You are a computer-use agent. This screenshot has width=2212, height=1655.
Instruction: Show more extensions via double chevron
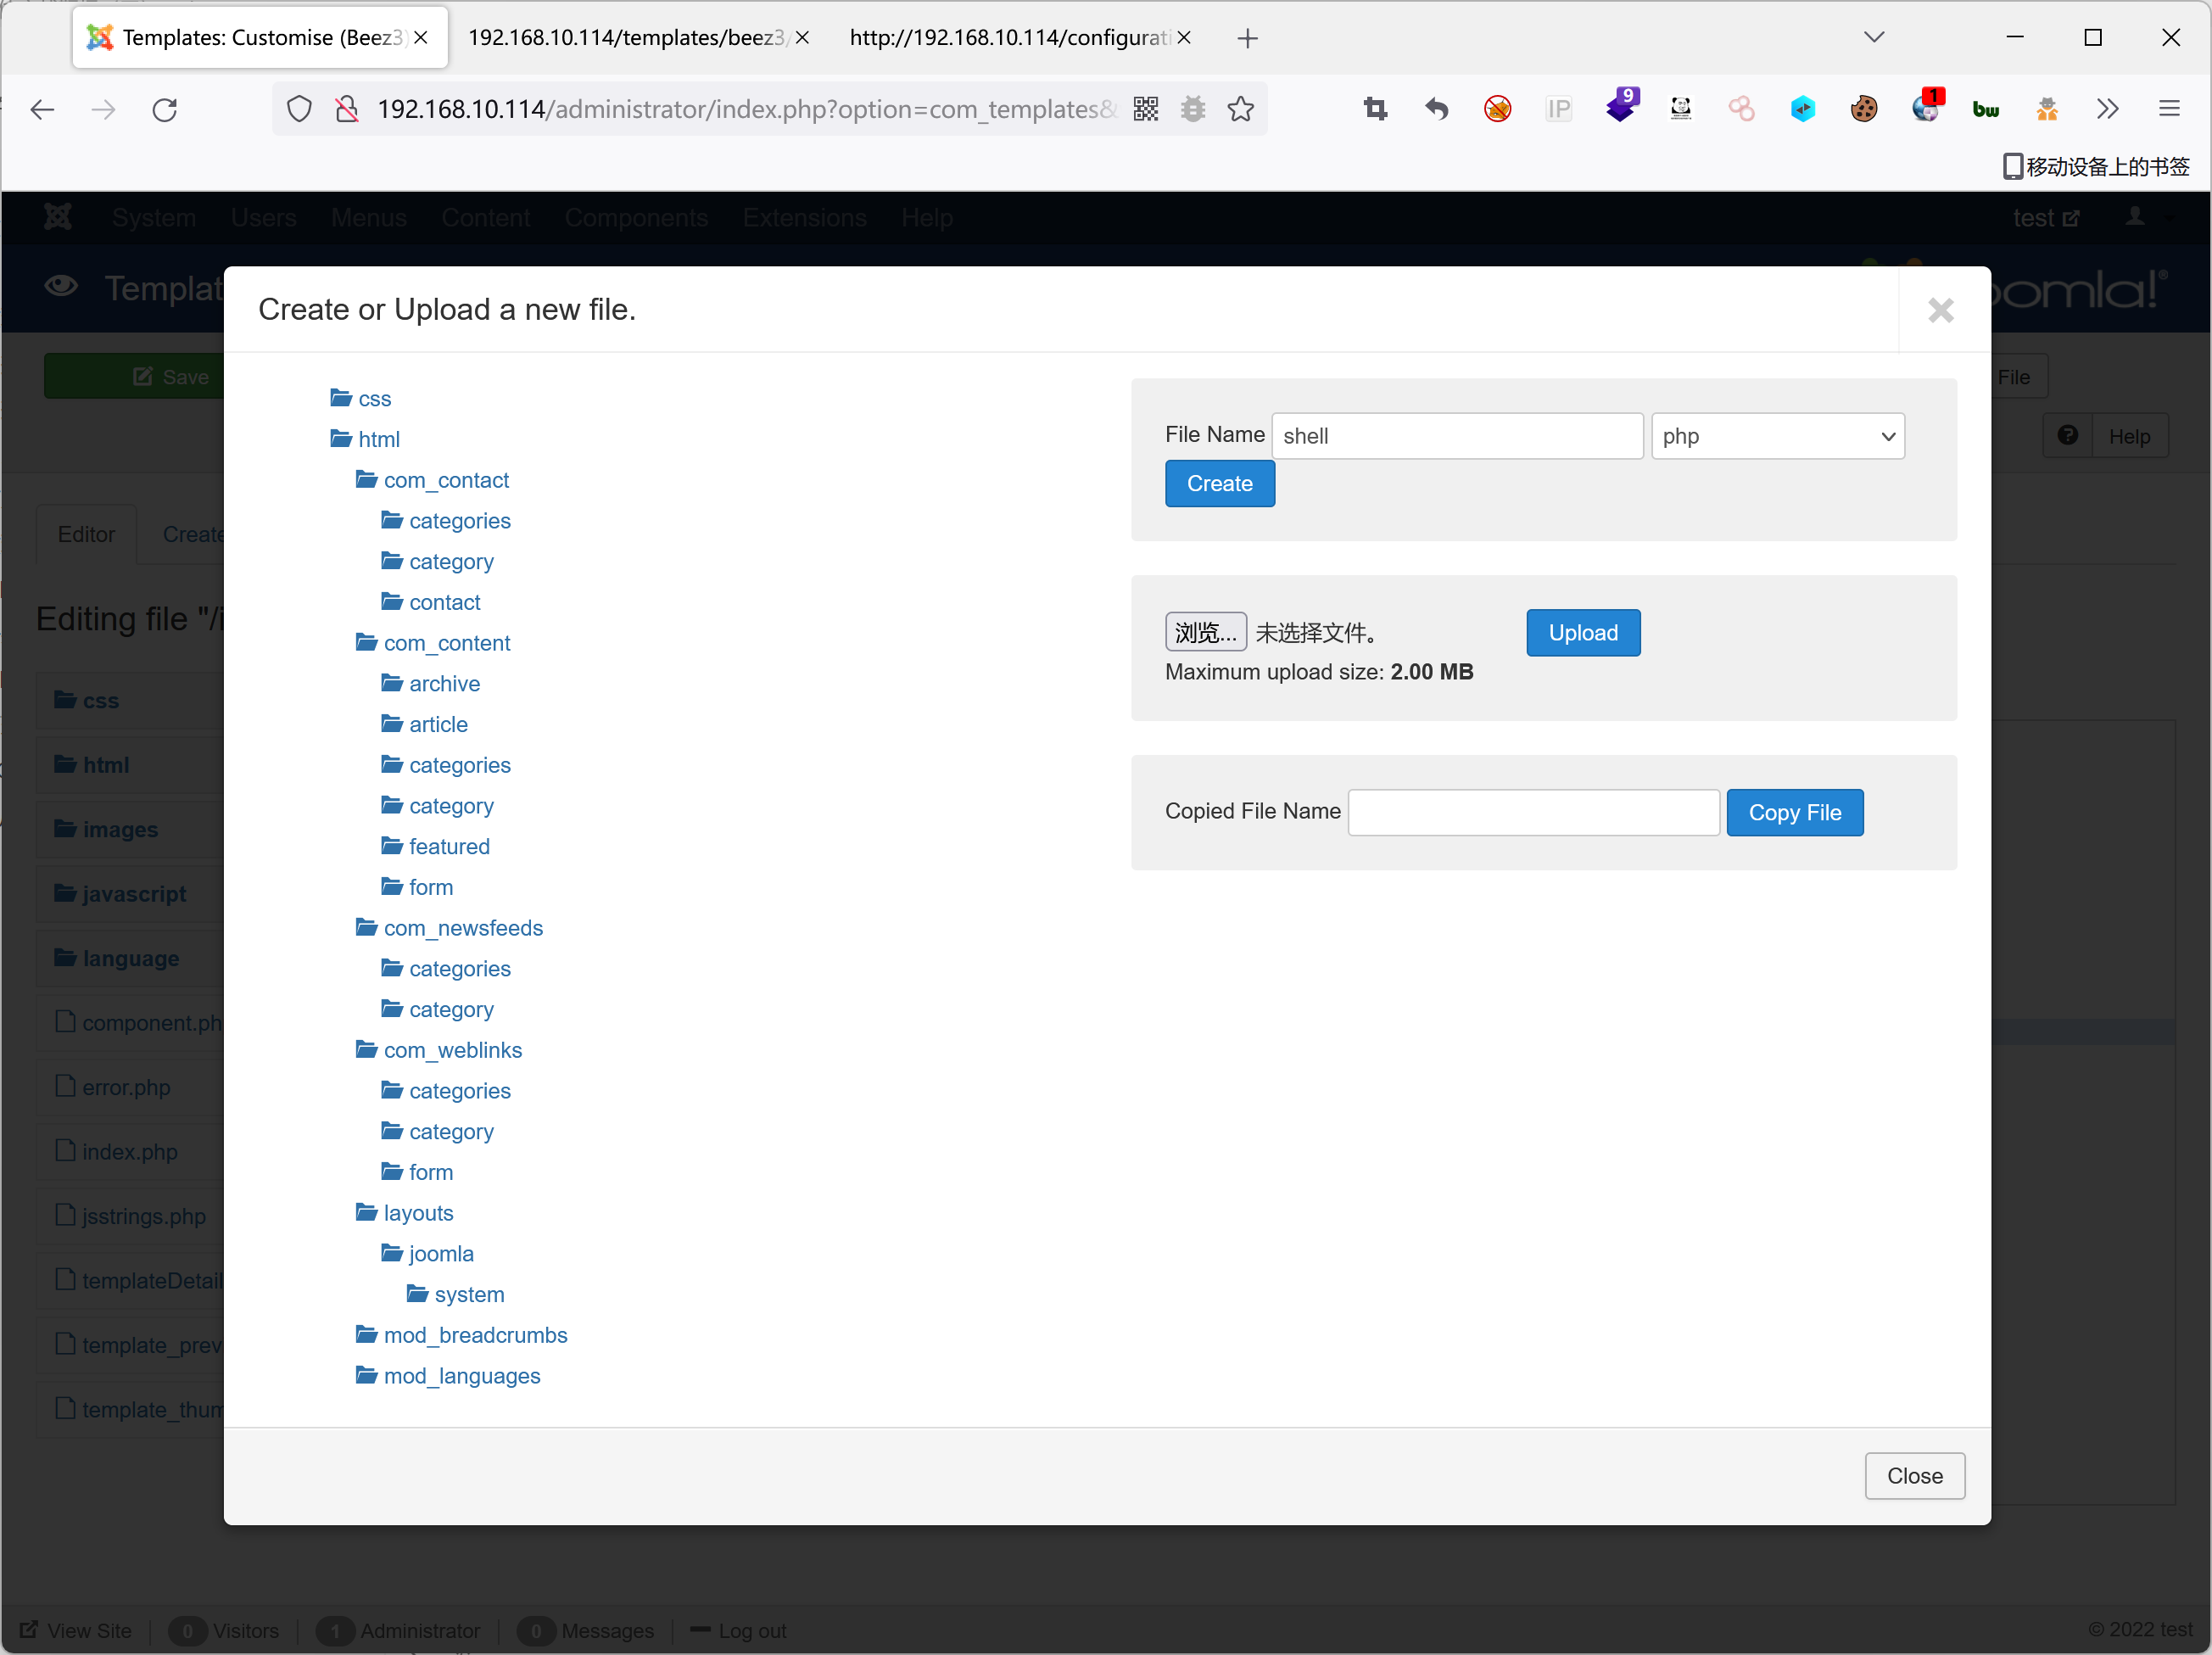tap(2107, 109)
